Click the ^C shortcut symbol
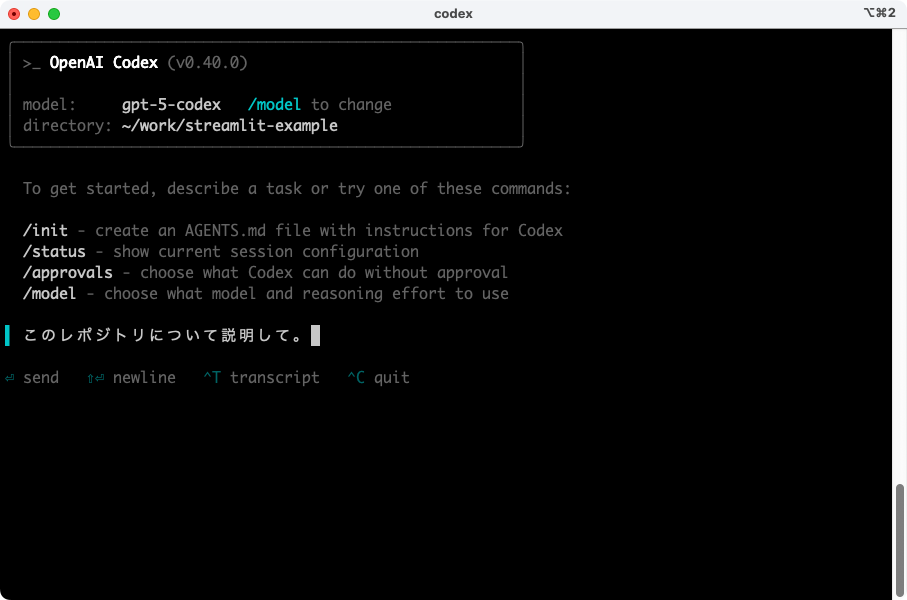The image size is (907, 600). point(356,378)
